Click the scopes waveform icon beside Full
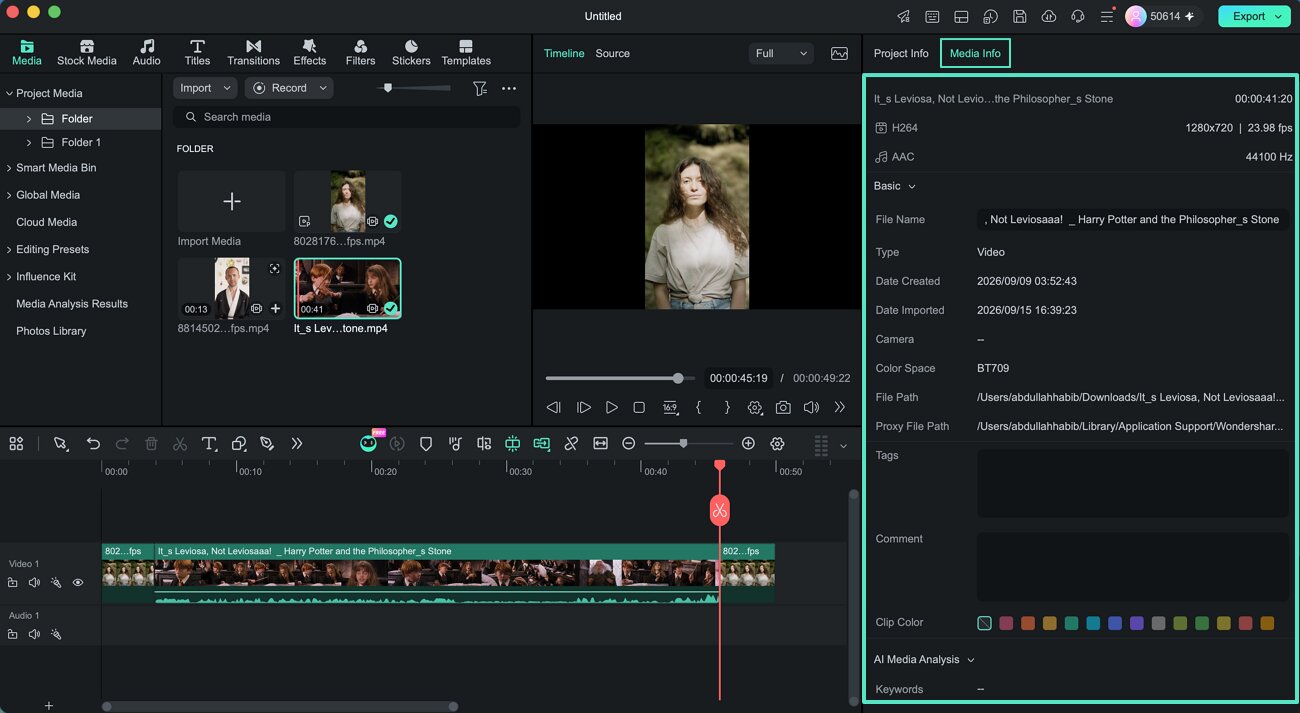Screen dimensions: 1300x713 tap(839, 54)
